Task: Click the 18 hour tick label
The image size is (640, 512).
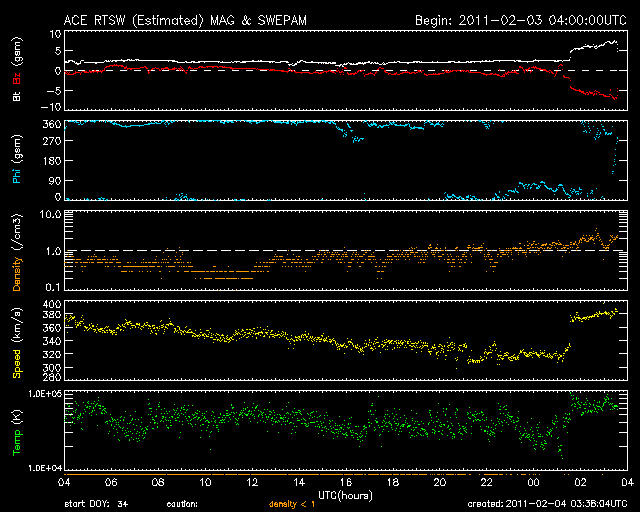Action: click(393, 482)
